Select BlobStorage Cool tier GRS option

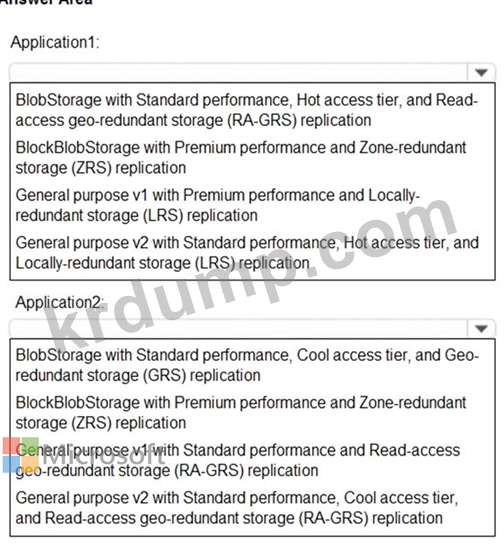click(x=247, y=365)
